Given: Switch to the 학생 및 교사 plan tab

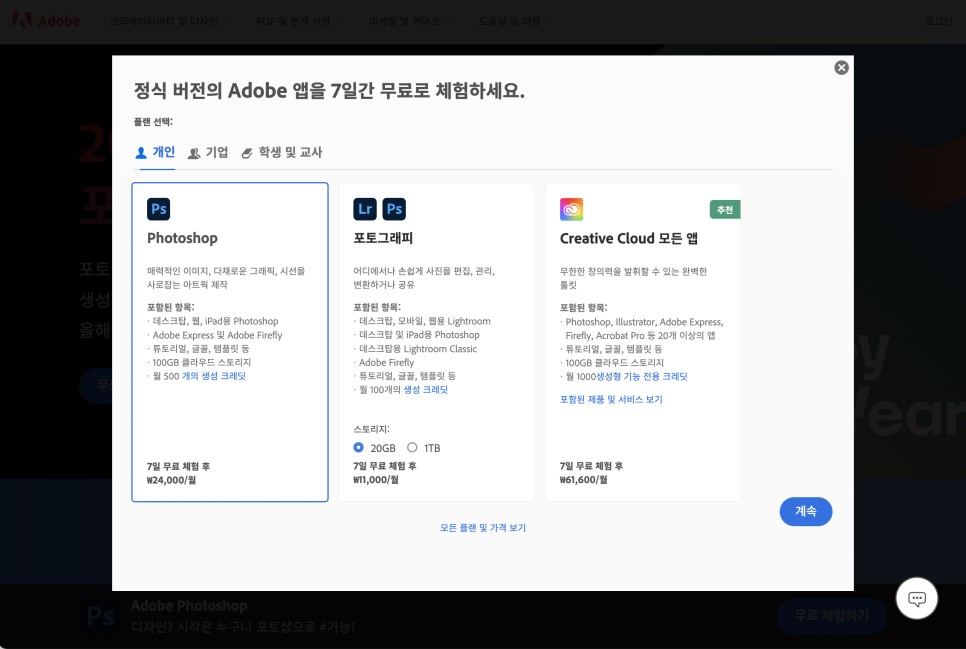Looking at the screenshot, I should 282,152.
